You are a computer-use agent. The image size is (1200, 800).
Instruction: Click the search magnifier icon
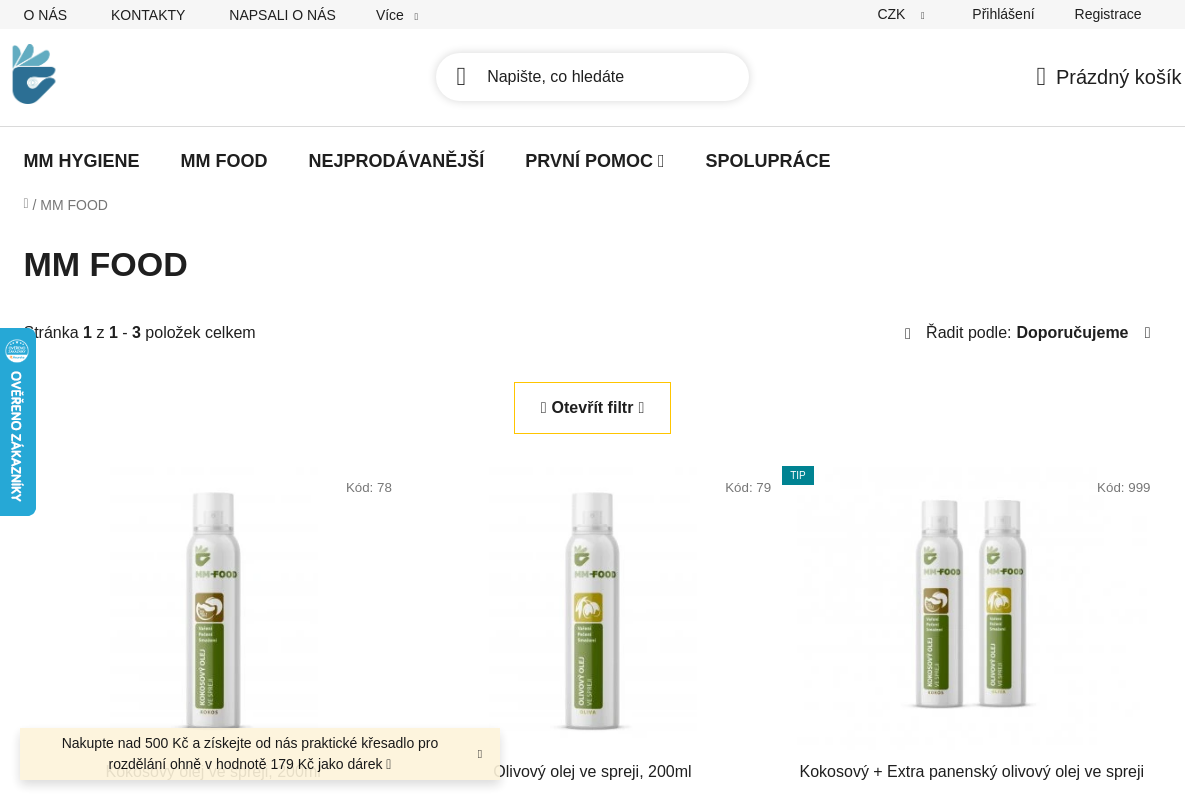461,77
